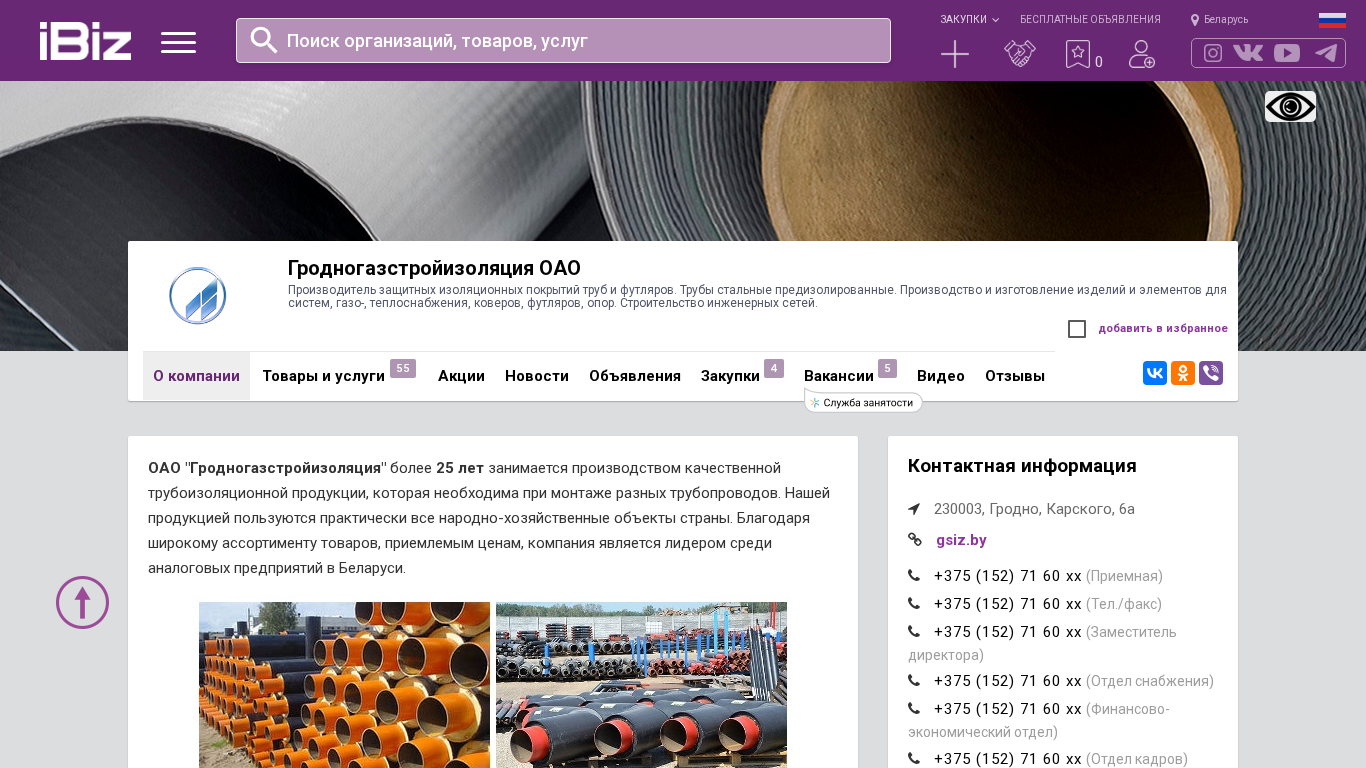1366x768 pixels.
Task: Open the favorites bookmark star icon
Action: click(1078, 54)
